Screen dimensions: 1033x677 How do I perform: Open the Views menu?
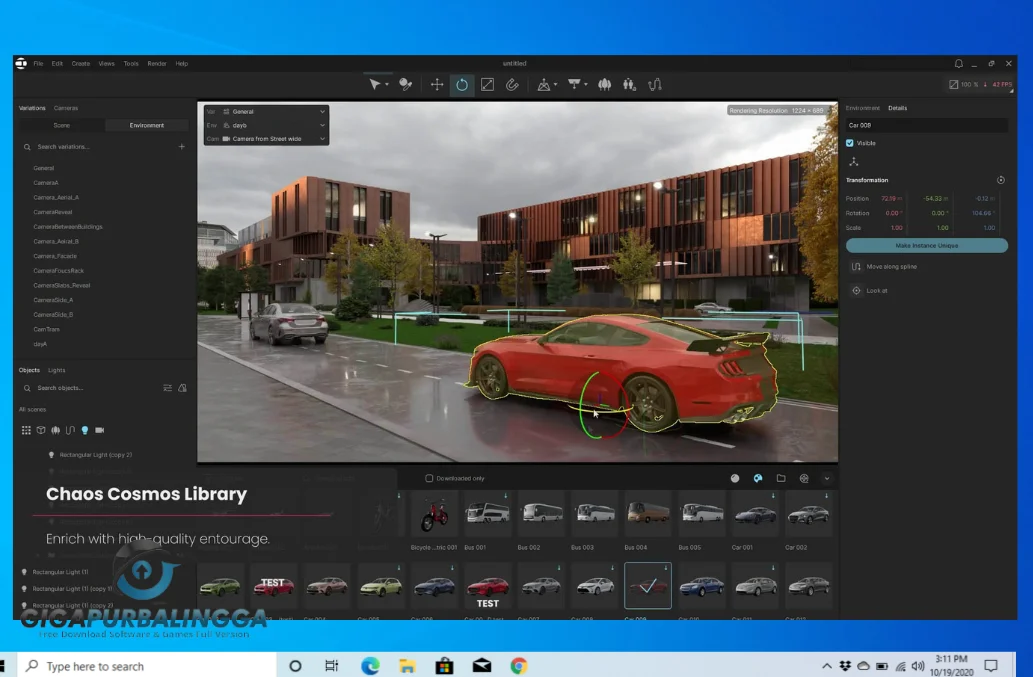pyautogui.click(x=106, y=64)
